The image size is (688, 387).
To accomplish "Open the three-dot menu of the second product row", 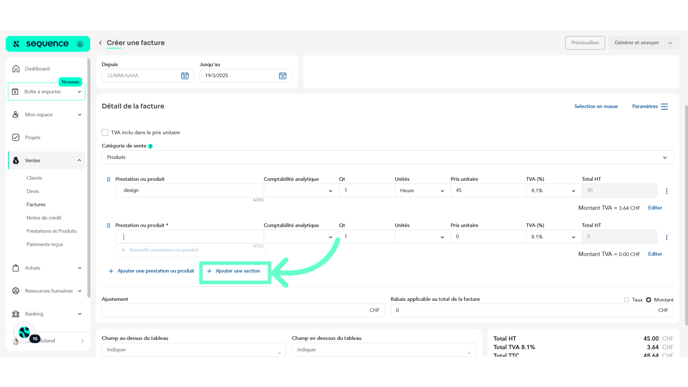I will click(x=666, y=237).
